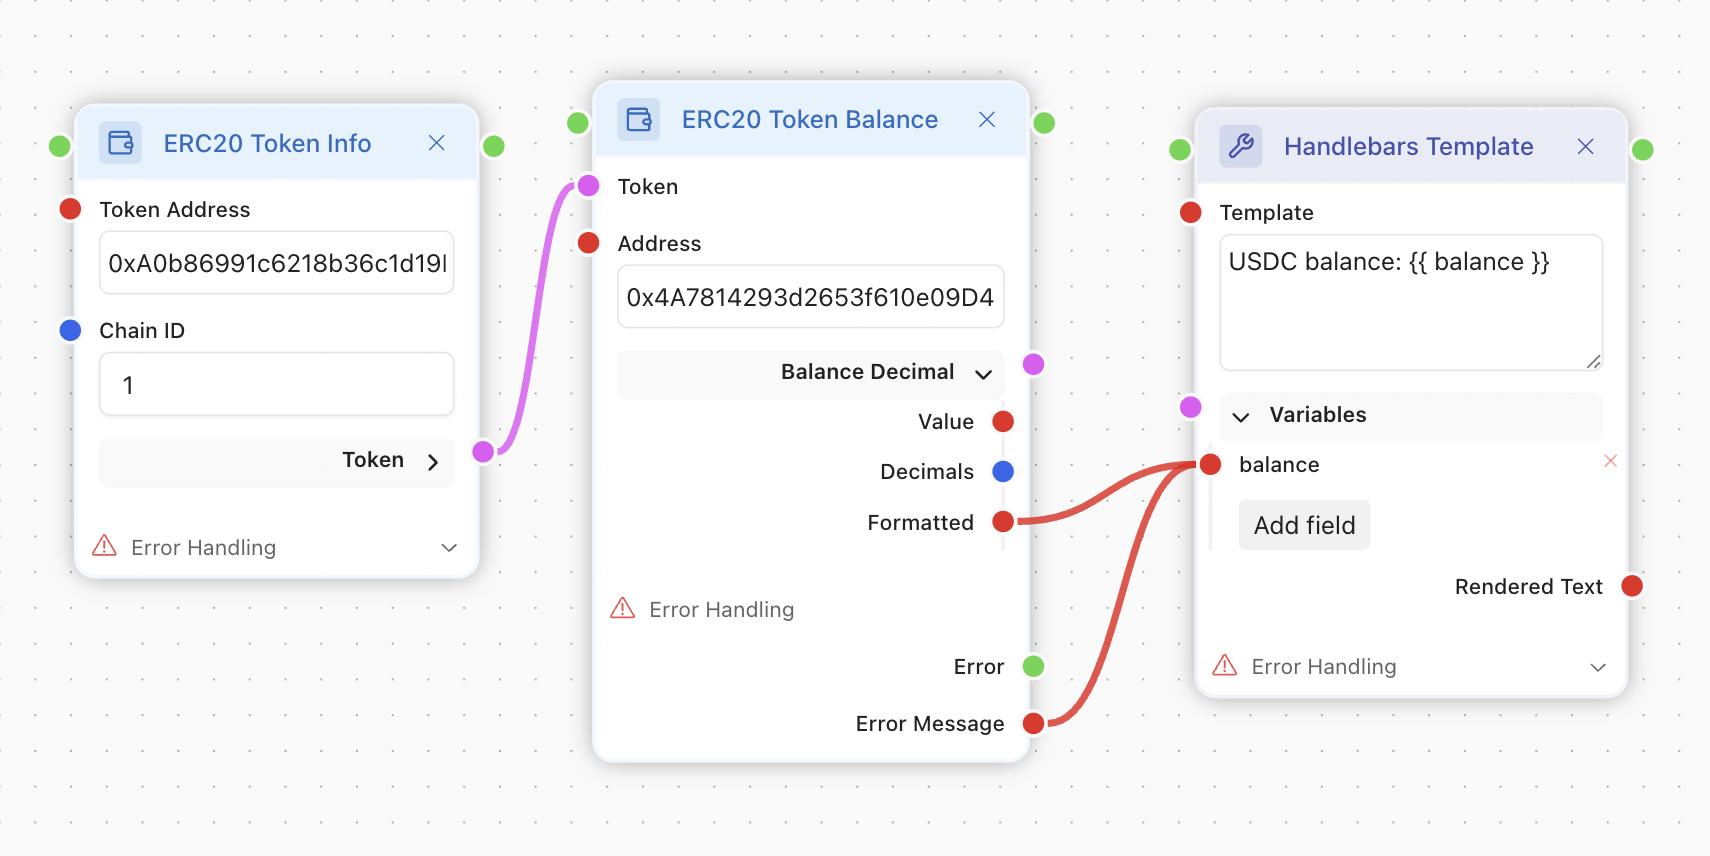The width and height of the screenshot is (1710, 856).
Task: Close the Handlebars Template node
Action: coord(1585,147)
